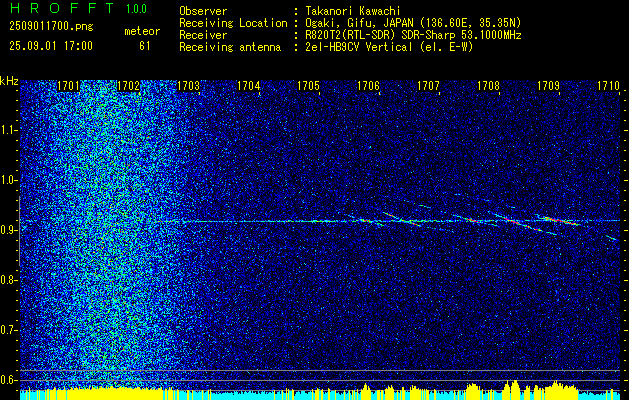
Task: Click the 2el-HB9CV Vertical antenna text
Action: [387, 47]
